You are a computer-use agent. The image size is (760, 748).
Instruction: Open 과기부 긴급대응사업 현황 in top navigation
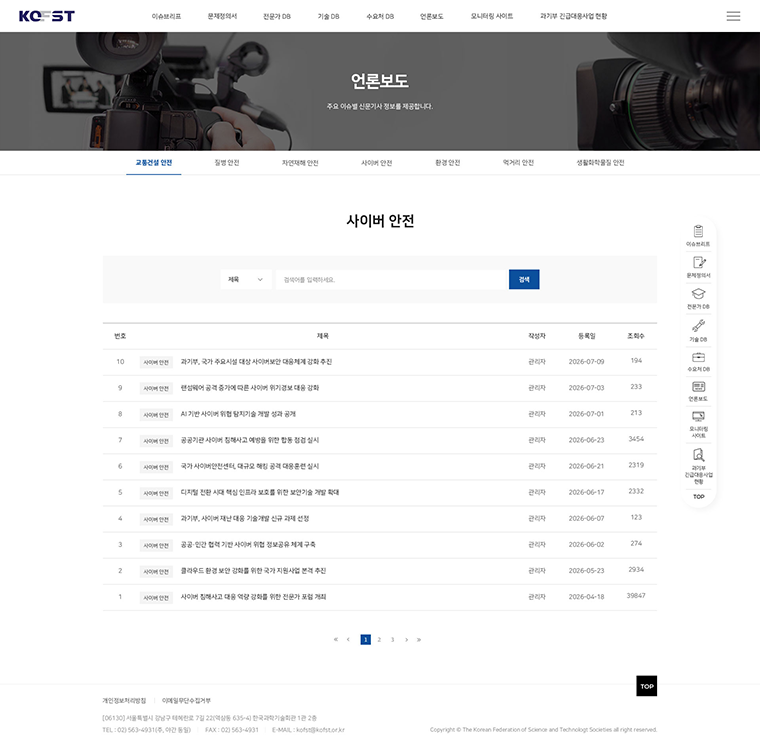pyautogui.click(x=573, y=16)
